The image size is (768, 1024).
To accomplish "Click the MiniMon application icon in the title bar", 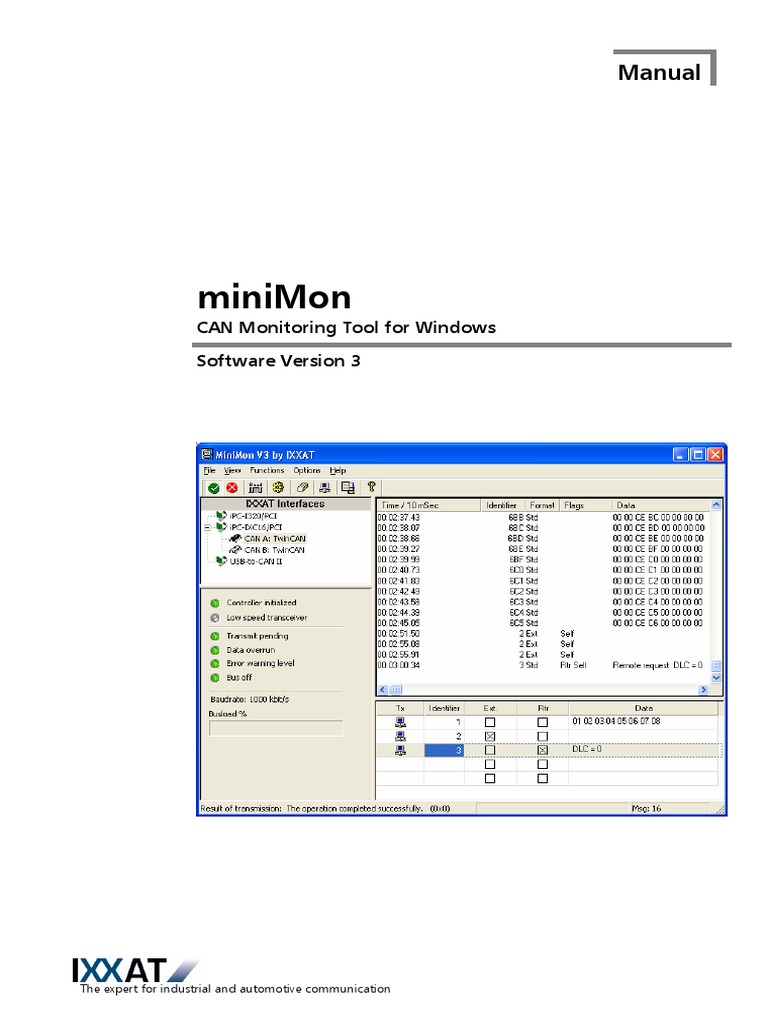I will click(x=207, y=454).
